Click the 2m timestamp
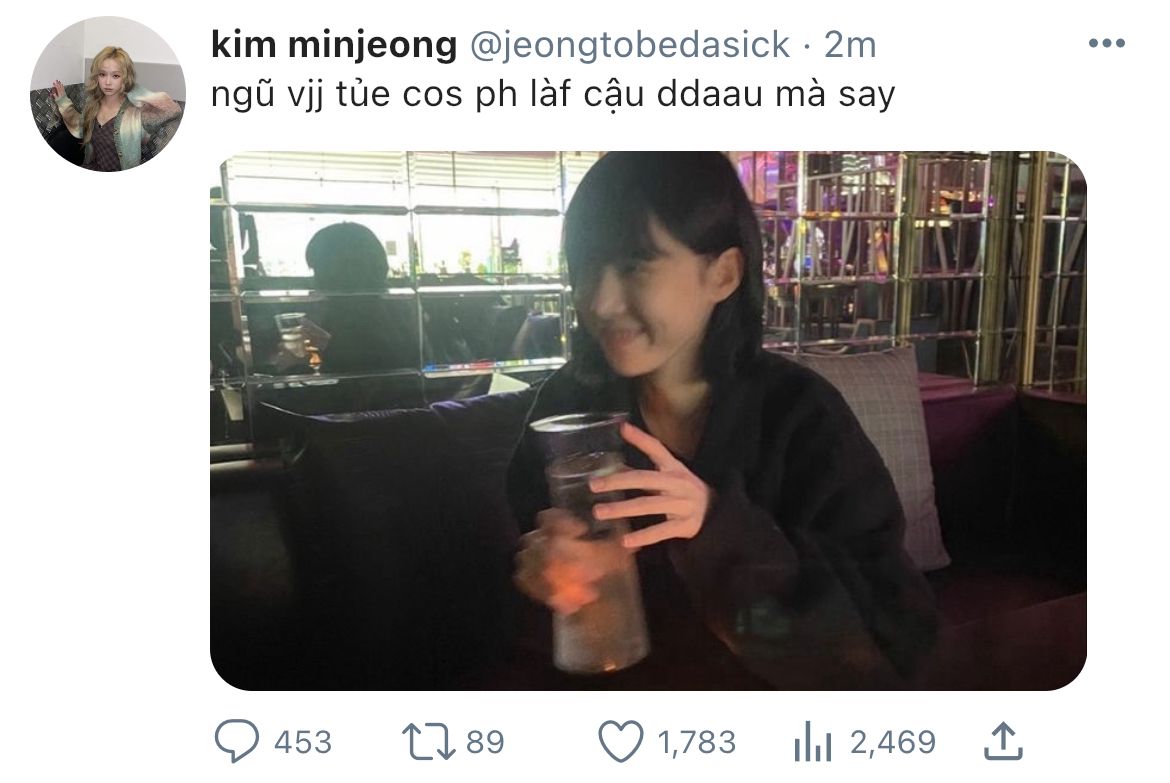This screenshot has width=1170, height=783. click(850, 45)
